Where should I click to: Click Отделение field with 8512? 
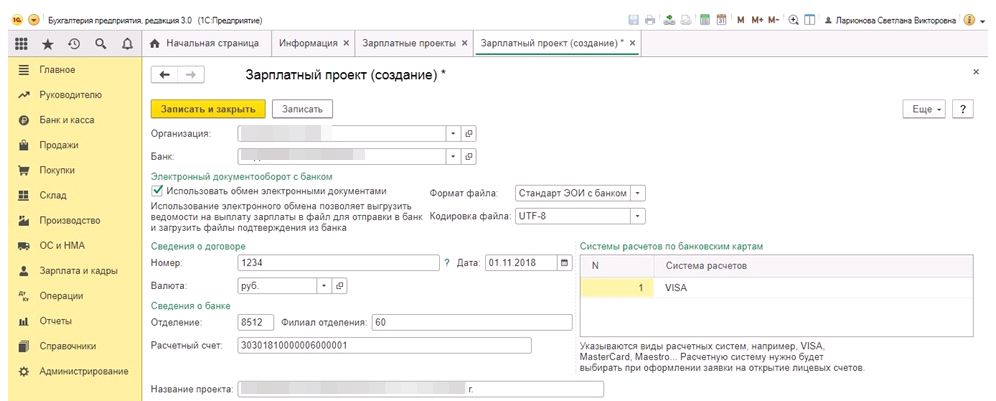point(255,322)
